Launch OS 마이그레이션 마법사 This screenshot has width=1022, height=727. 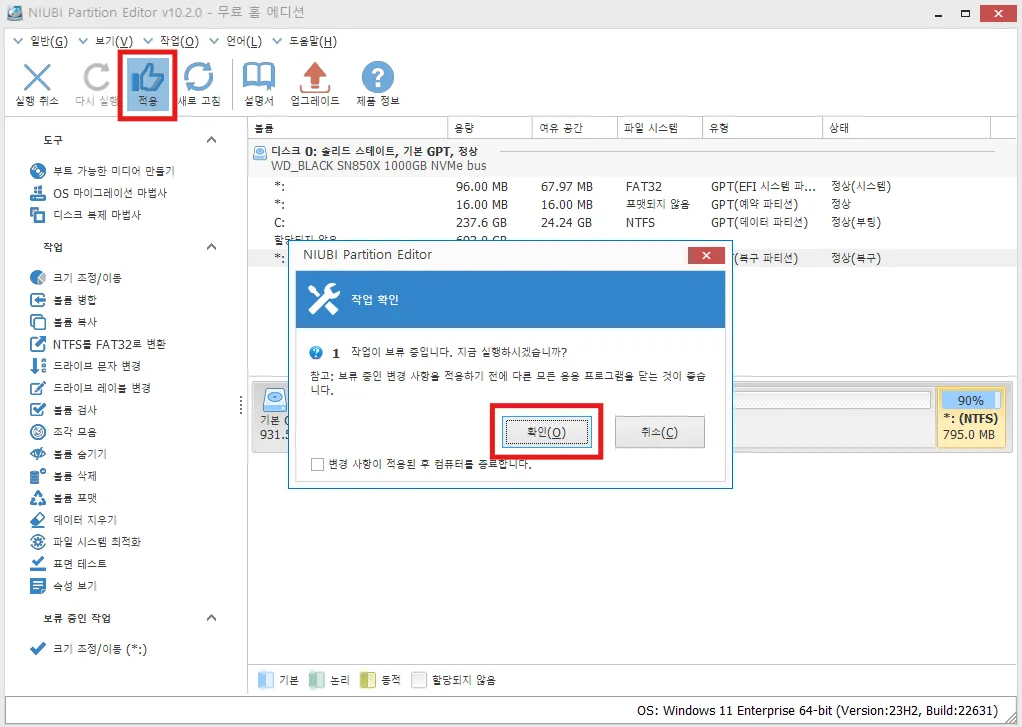[98, 193]
